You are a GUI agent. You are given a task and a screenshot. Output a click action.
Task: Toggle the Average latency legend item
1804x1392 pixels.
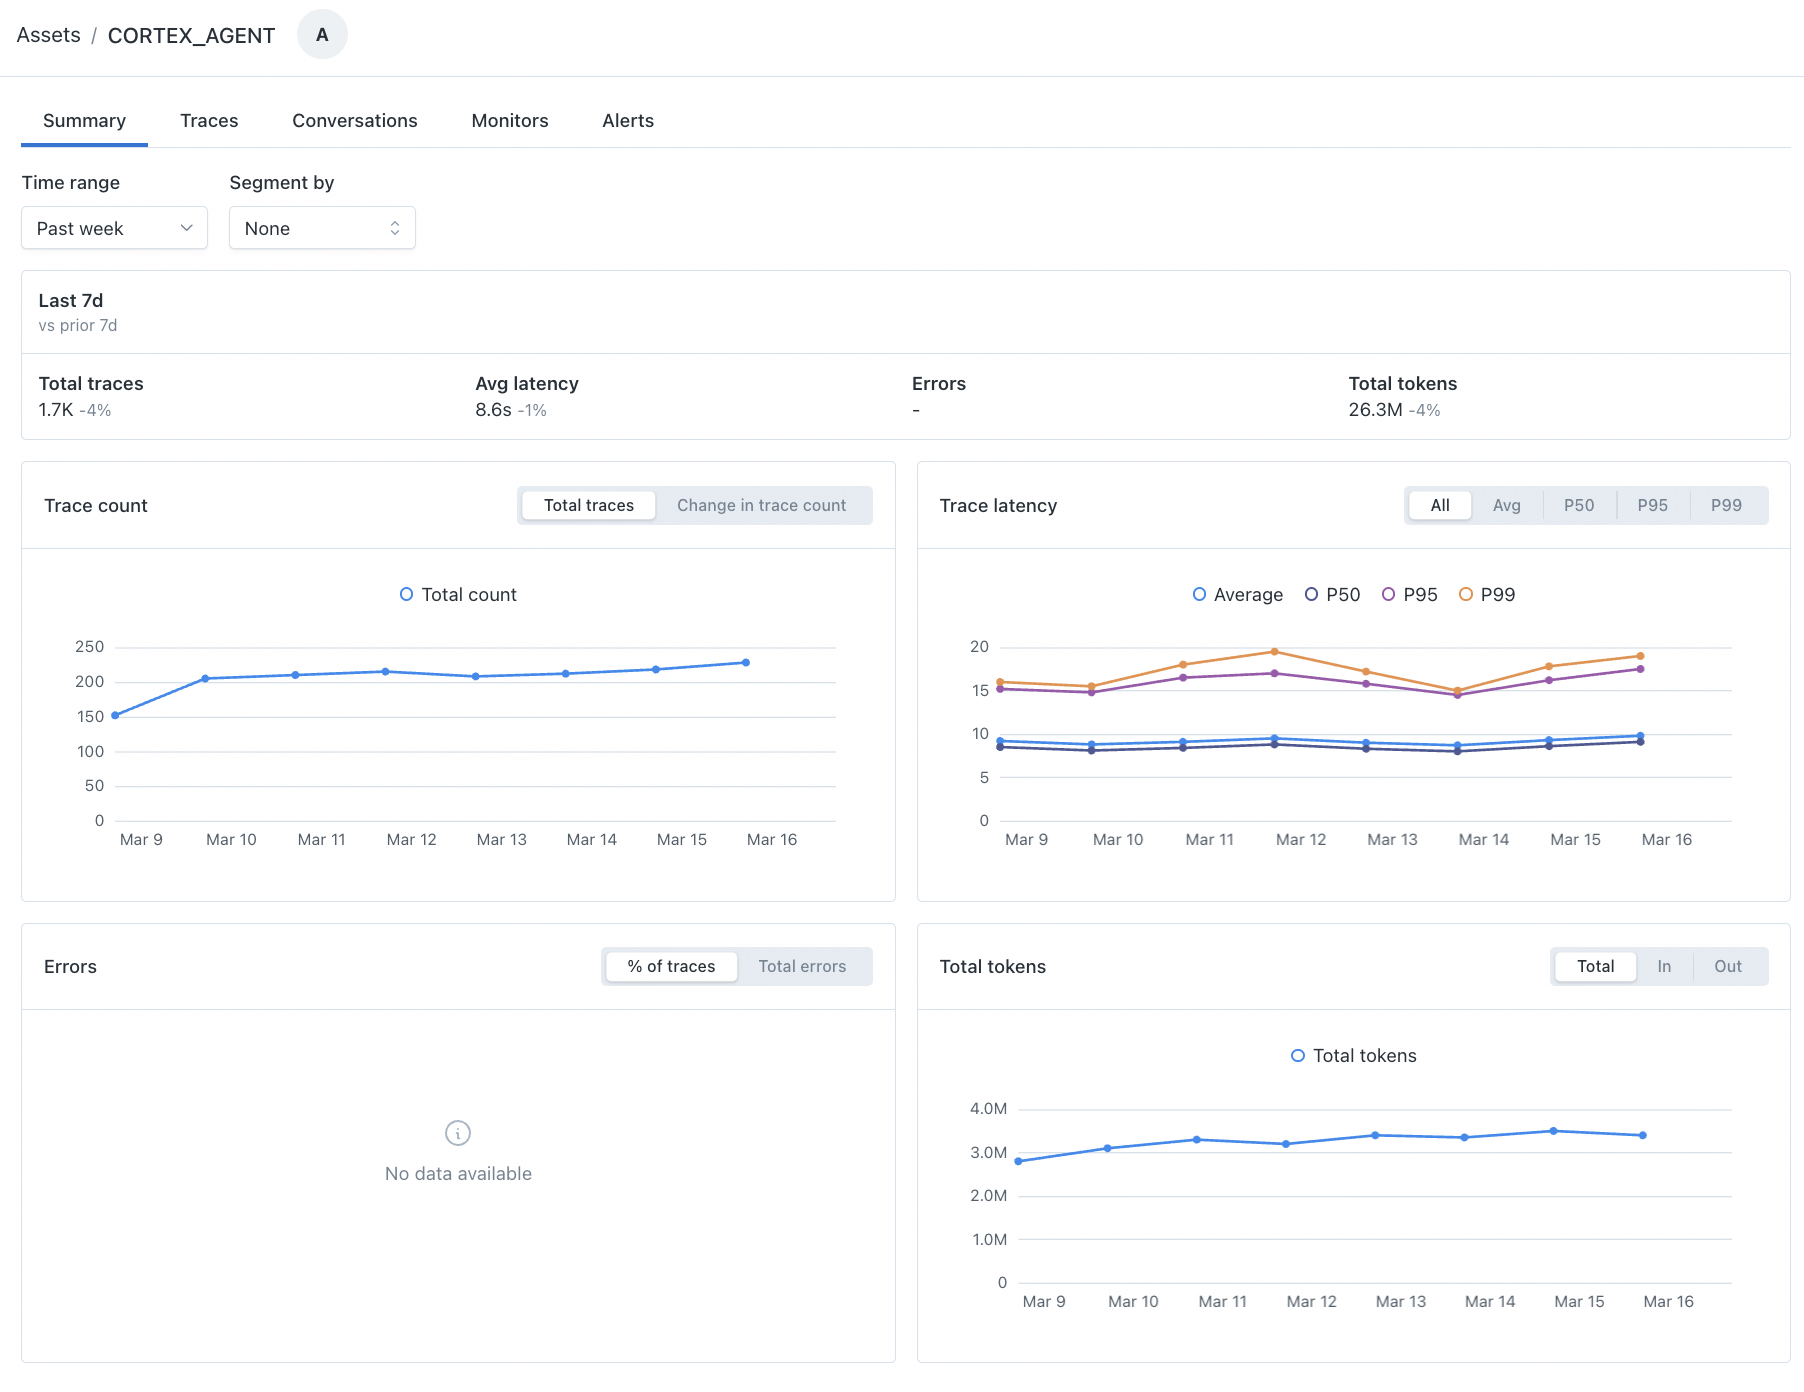tap(1237, 594)
